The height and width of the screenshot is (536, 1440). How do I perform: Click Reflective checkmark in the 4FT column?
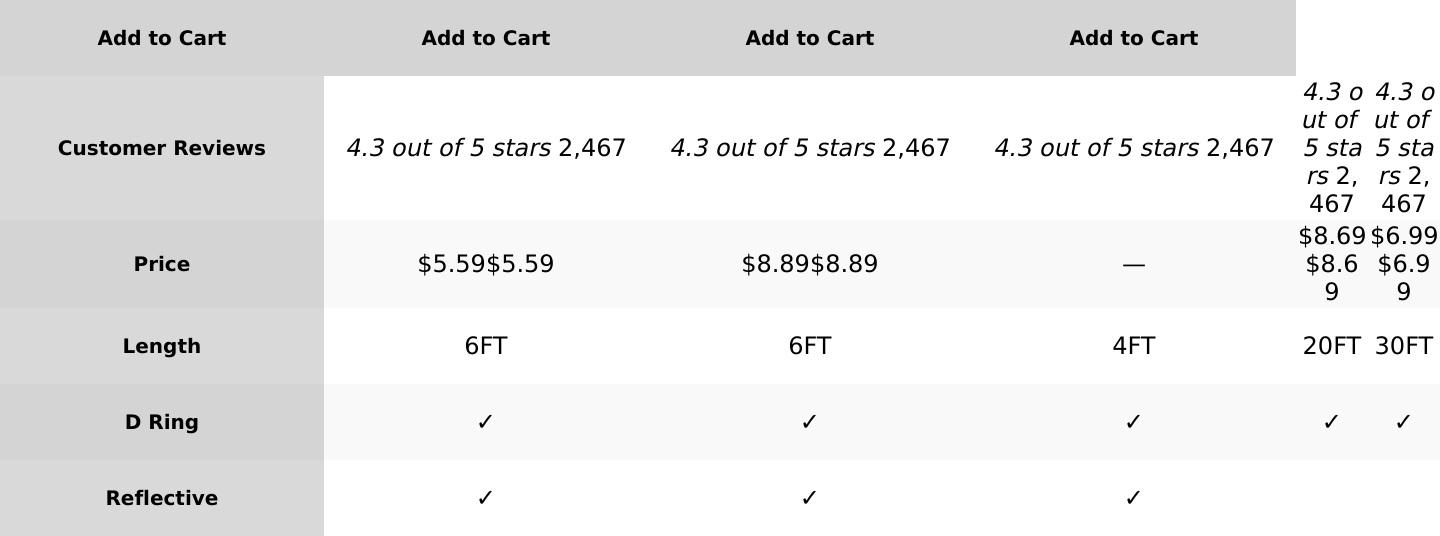1133,498
